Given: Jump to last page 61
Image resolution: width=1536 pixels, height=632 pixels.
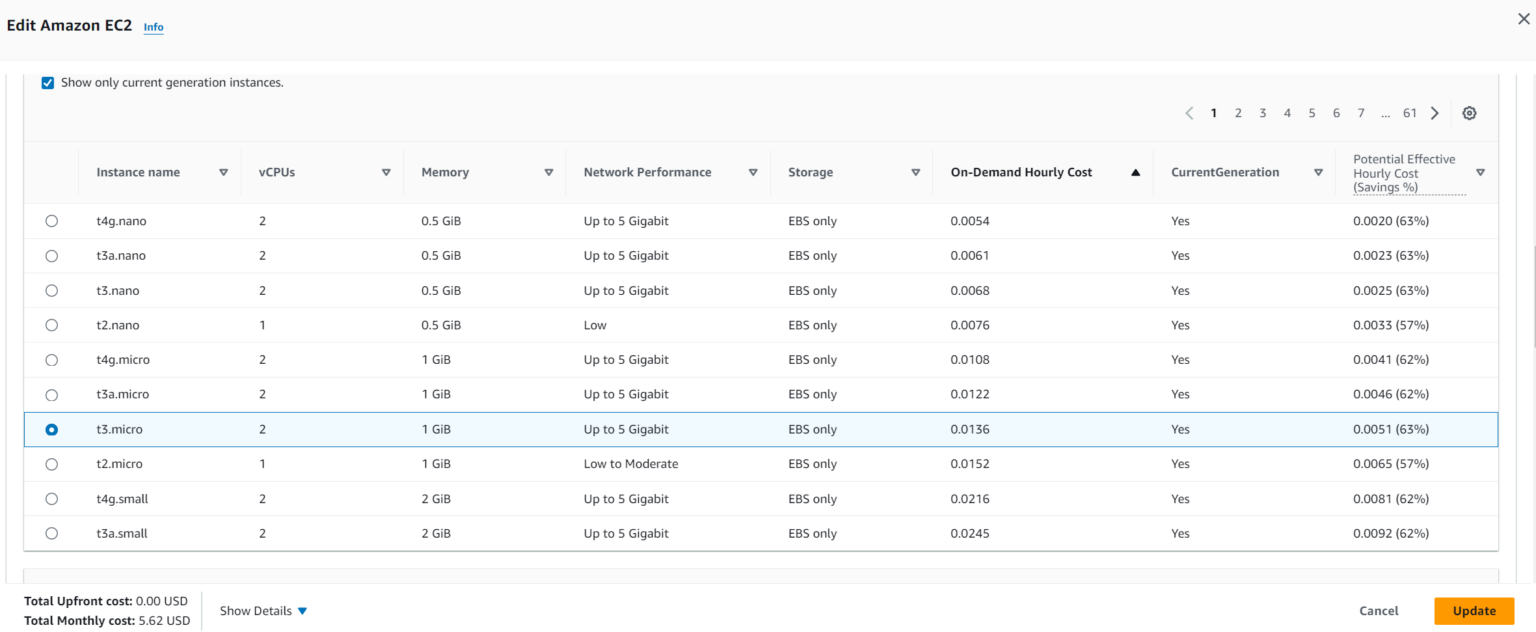Looking at the screenshot, I should (x=1409, y=113).
